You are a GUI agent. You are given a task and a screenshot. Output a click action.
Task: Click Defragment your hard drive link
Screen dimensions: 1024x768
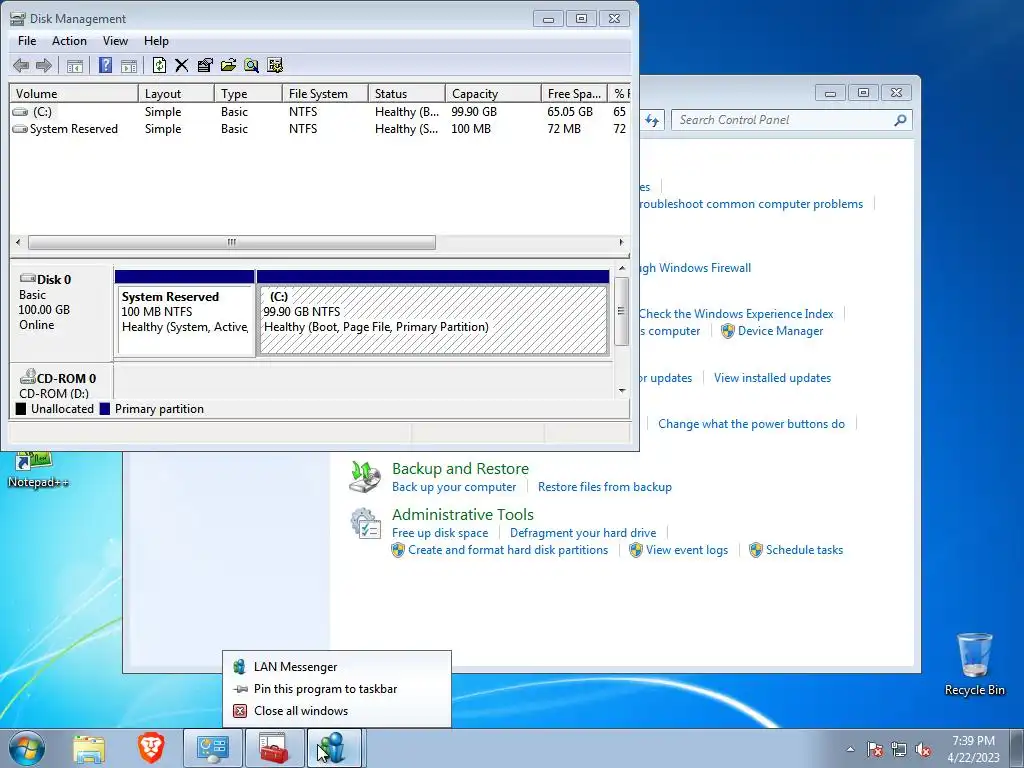point(583,533)
